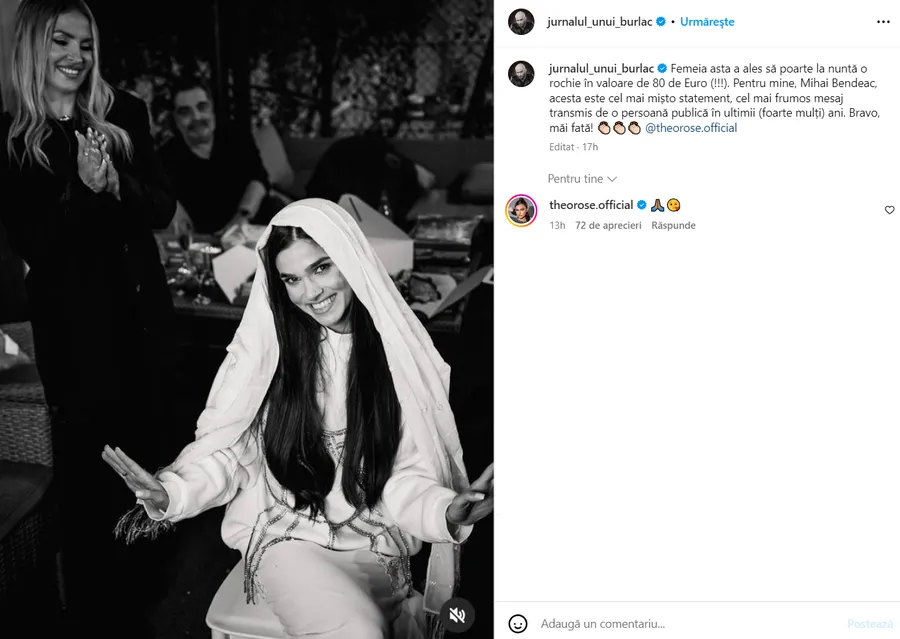Open the three-dot more options menu
This screenshot has width=900, height=639.
click(883, 22)
